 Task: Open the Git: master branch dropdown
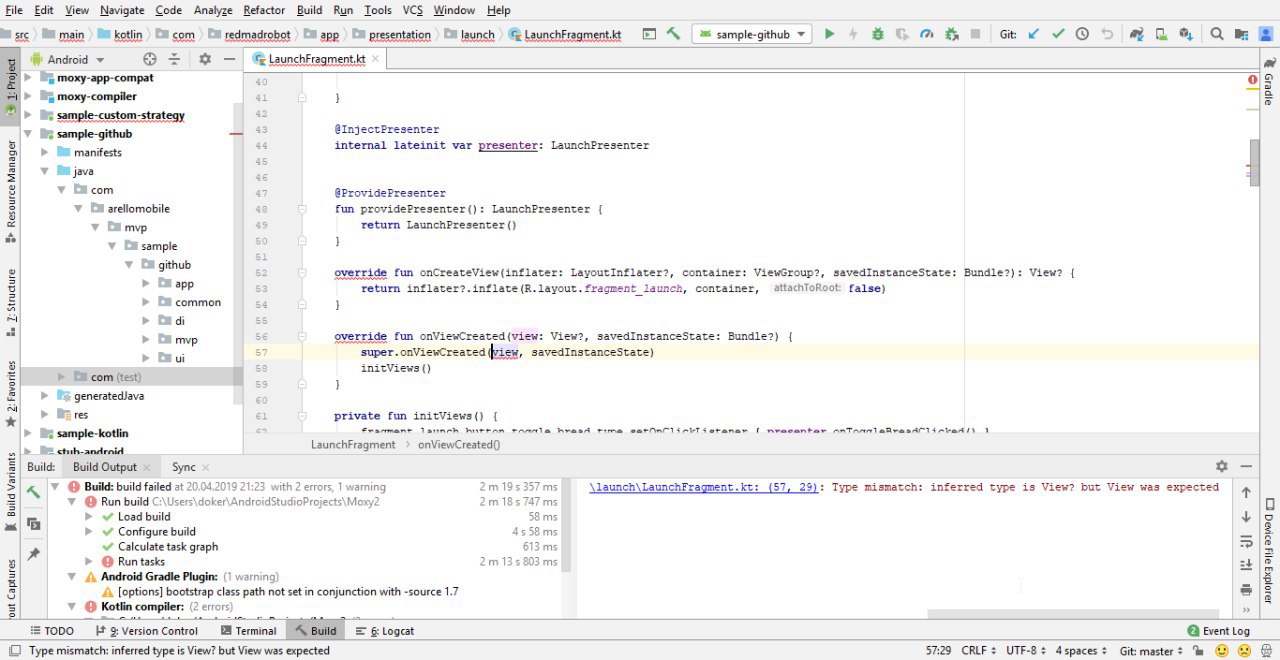(1152, 650)
